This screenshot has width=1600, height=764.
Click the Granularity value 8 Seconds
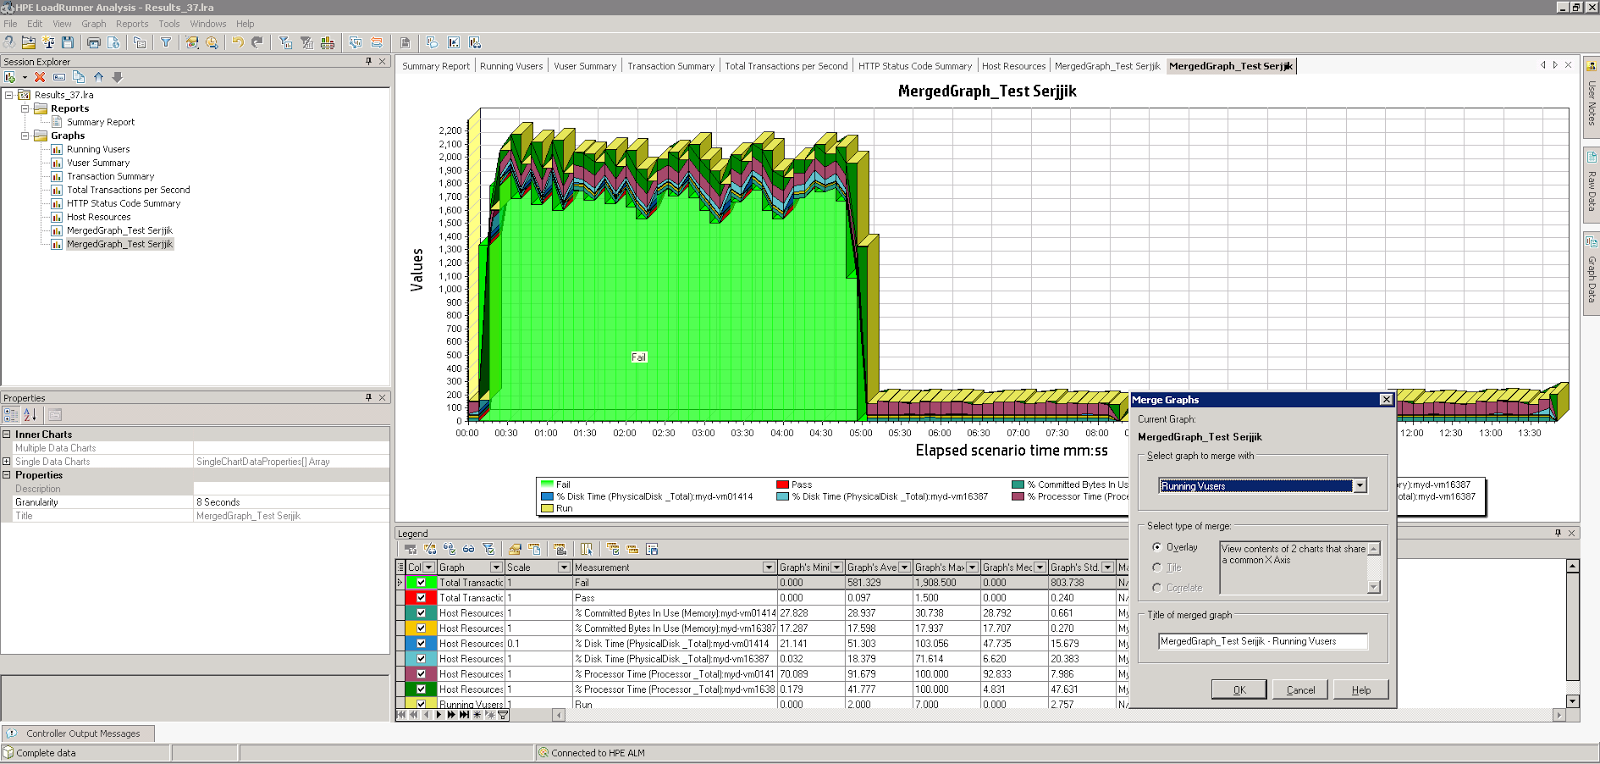(x=291, y=502)
